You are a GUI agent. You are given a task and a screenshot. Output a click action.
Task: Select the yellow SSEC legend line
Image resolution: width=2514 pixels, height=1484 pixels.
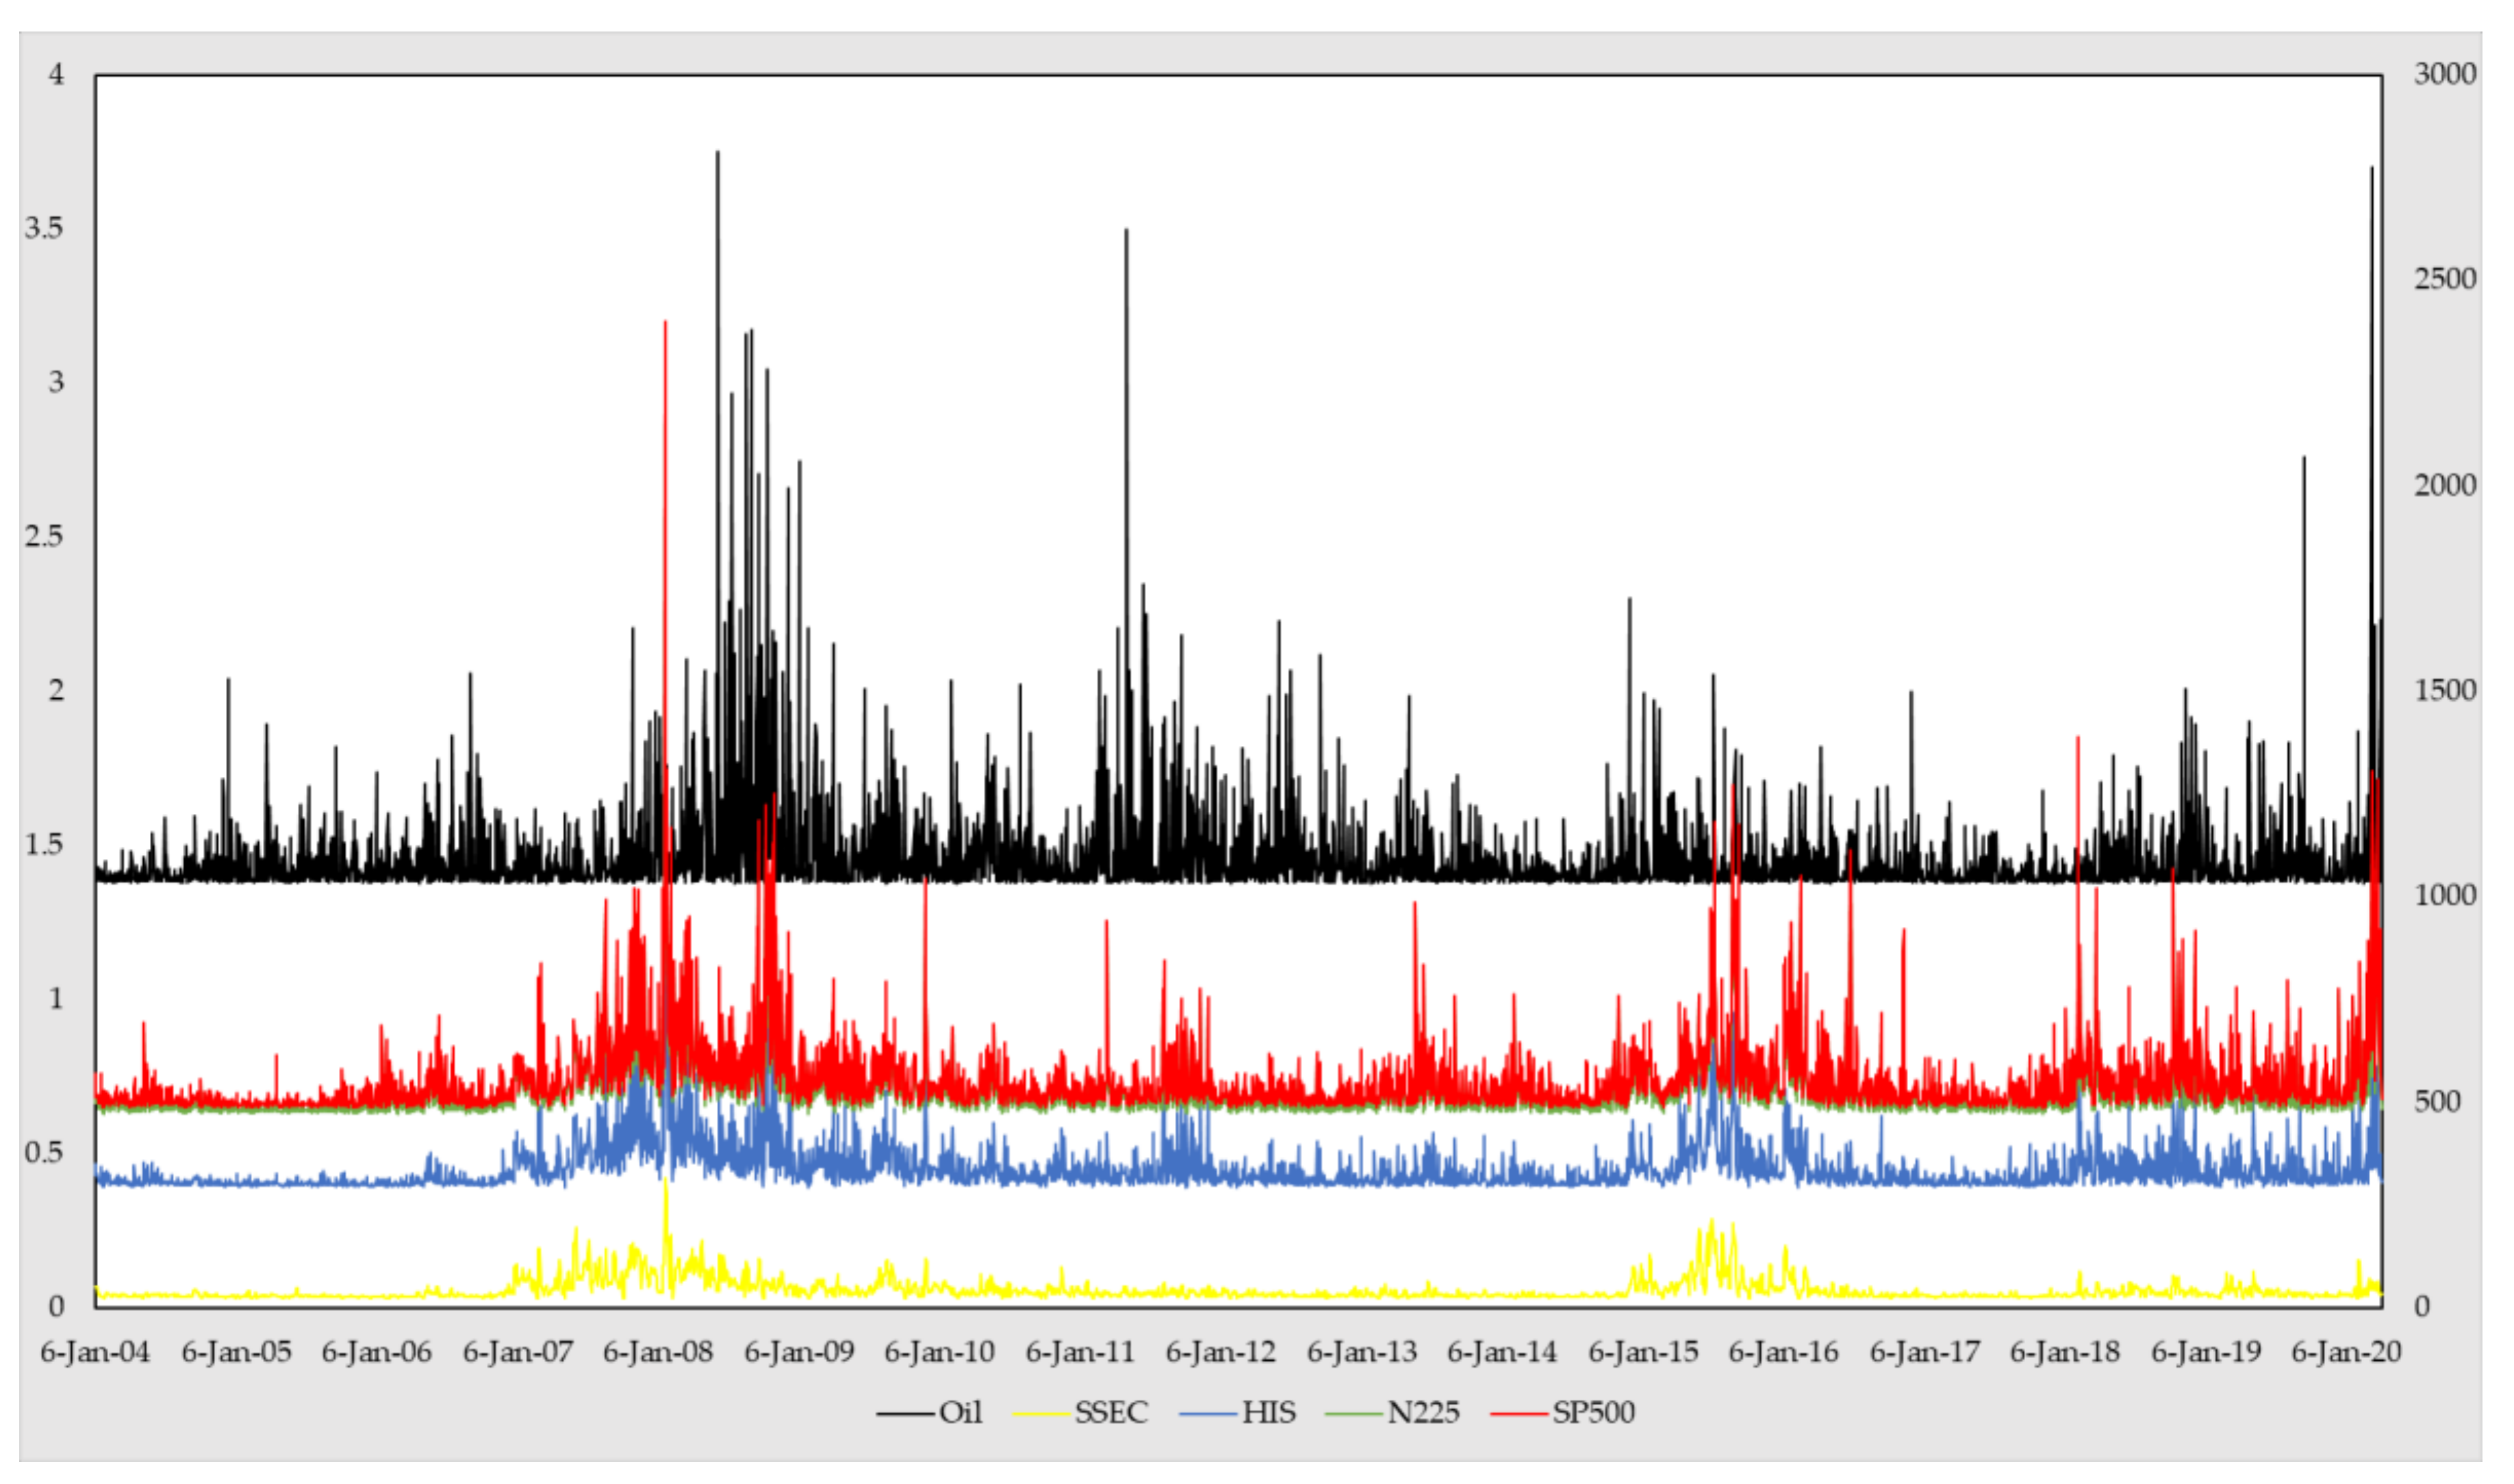1041,1413
